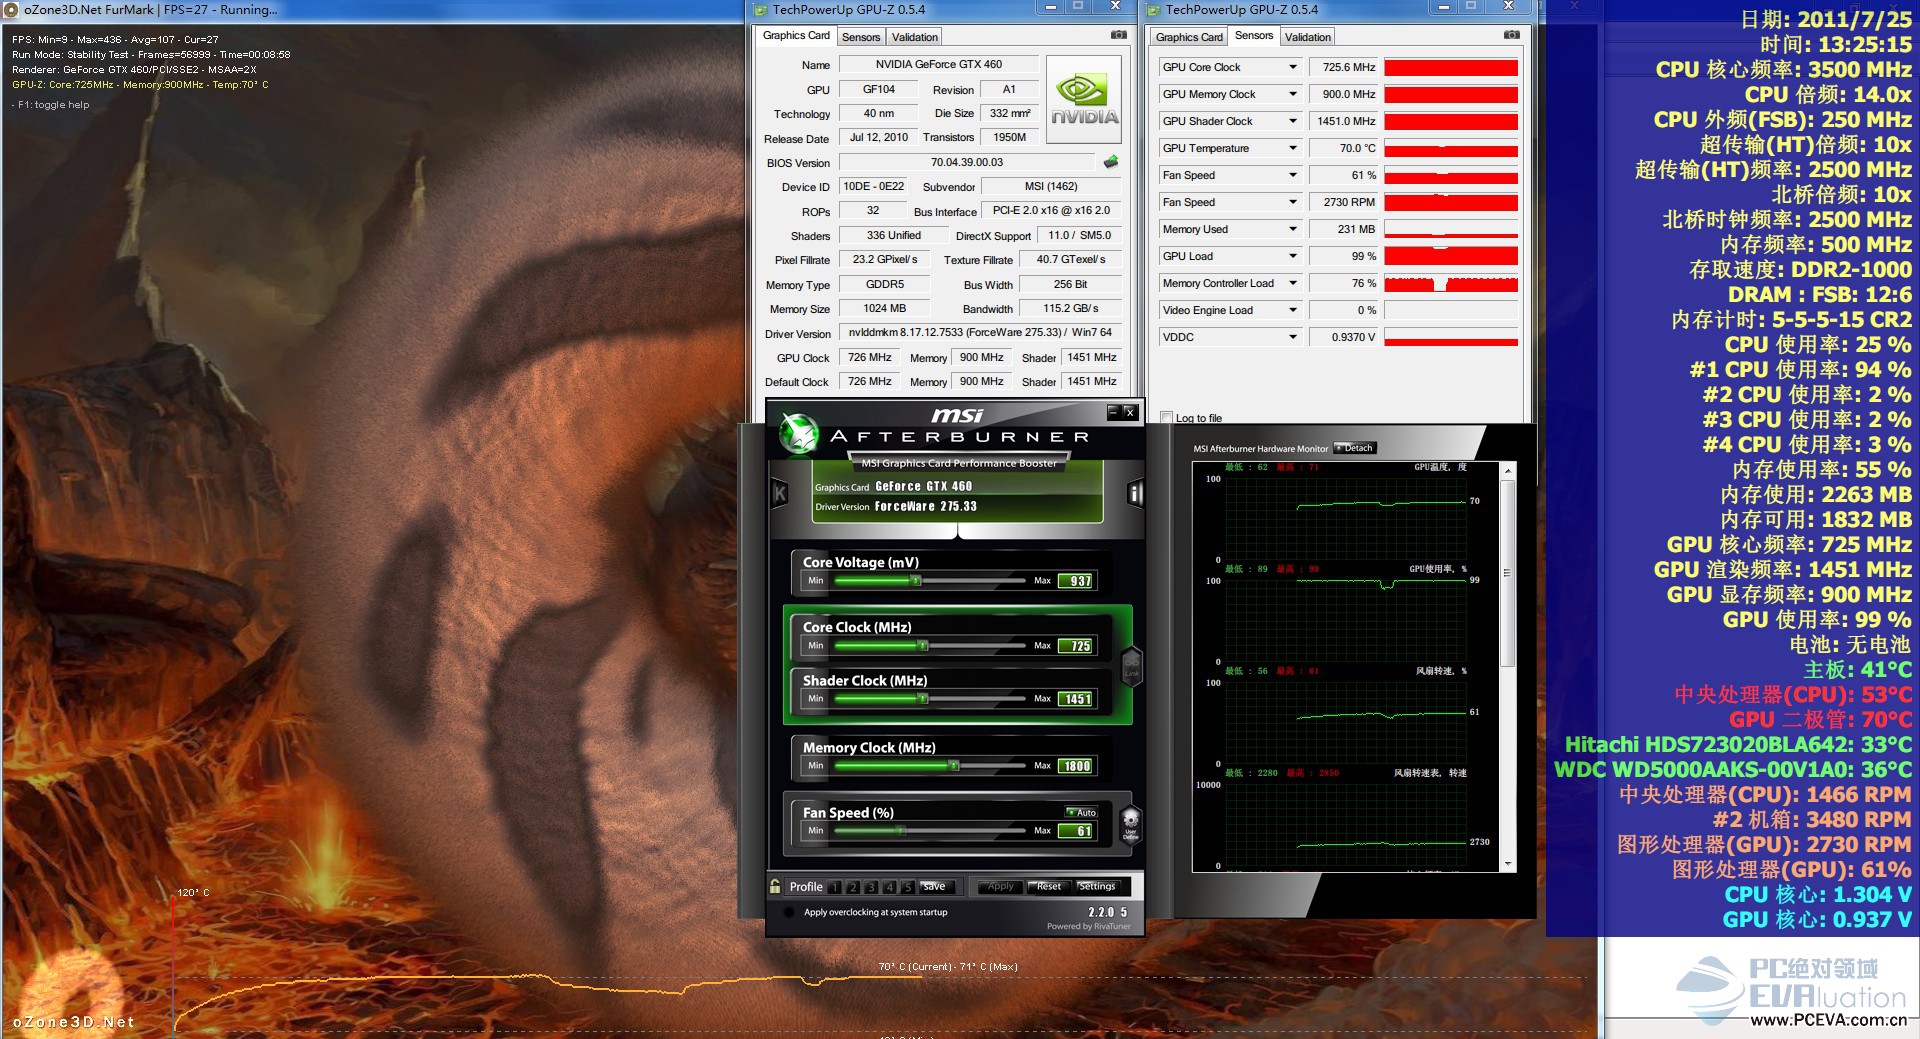Minimize the MSI Afterburner window

[1113, 411]
